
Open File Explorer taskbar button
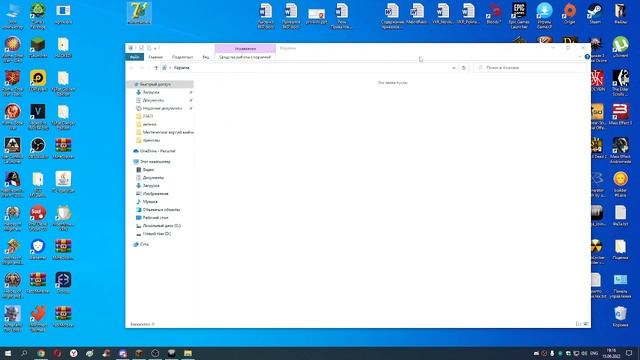tap(188, 353)
